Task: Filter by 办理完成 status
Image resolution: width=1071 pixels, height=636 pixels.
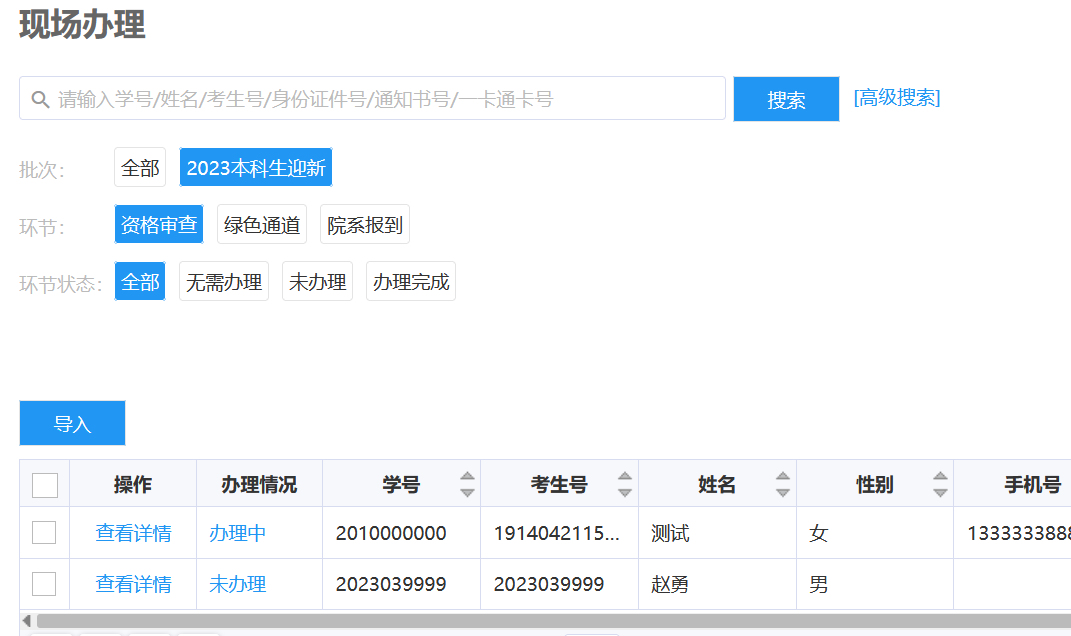Action: pyautogui.click(x=411, y=281)
